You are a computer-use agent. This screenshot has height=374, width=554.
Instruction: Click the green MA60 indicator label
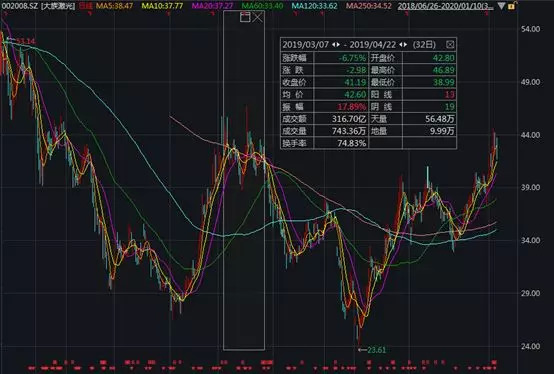263,6
